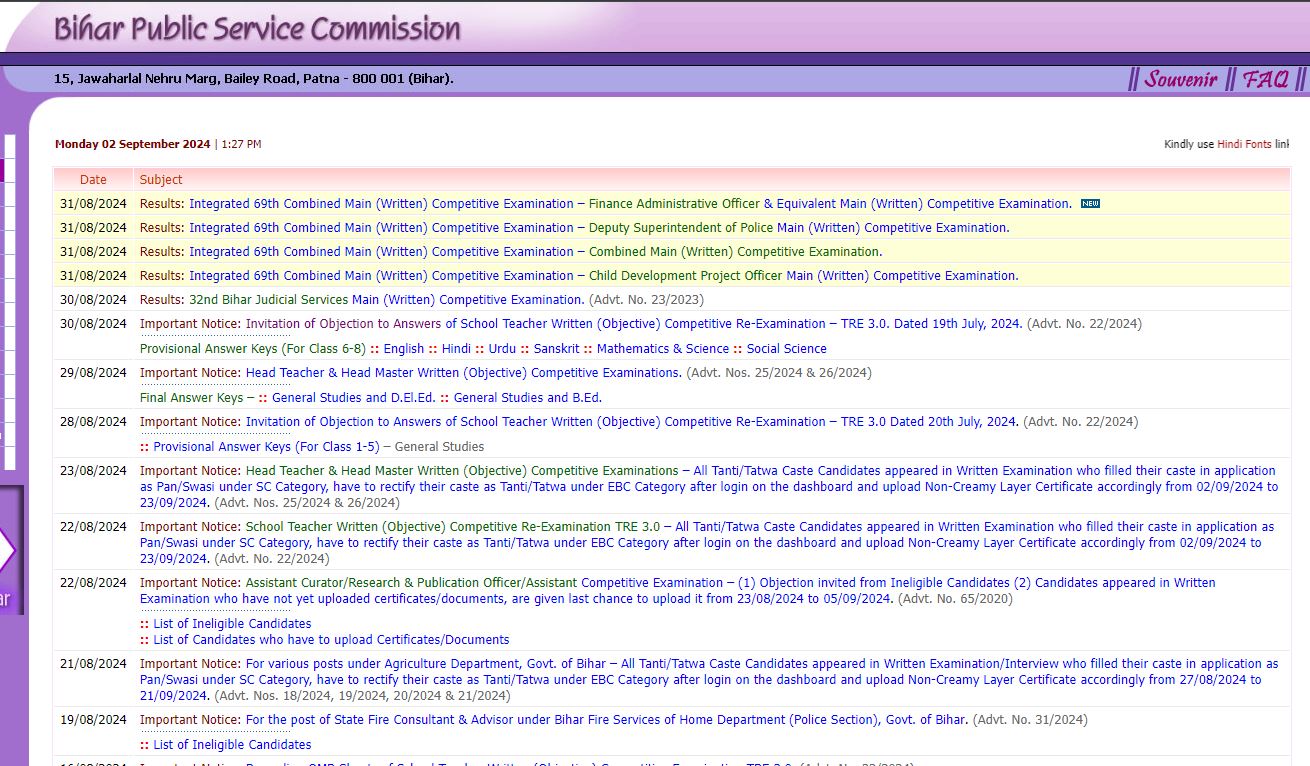The image size is (1310, 766).
Task: Open Provisional Answer Keys (For Class 1-5) link
Action: [x=266, y=447]
